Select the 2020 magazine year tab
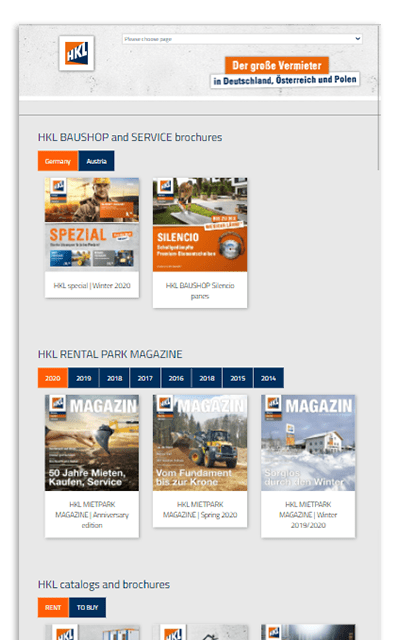The width and height of the screenshot is (400, 640). (53, 378)
